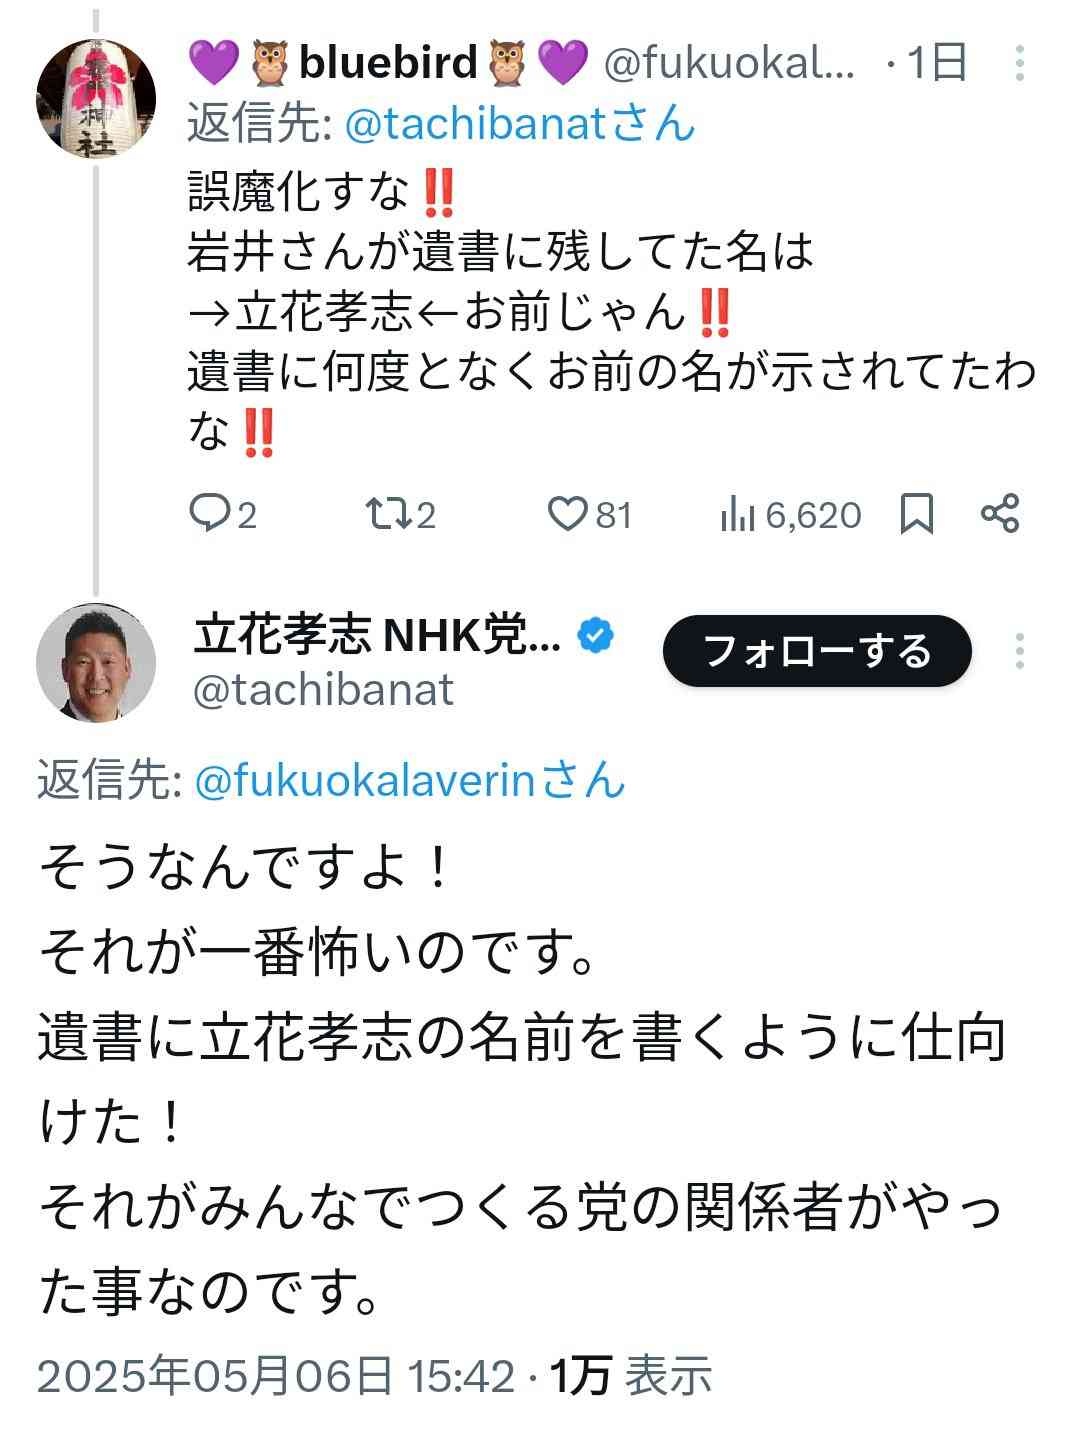1080x1438 pixels.
Task: Bookmark bluebird's tweet
Action: point(917,514)
